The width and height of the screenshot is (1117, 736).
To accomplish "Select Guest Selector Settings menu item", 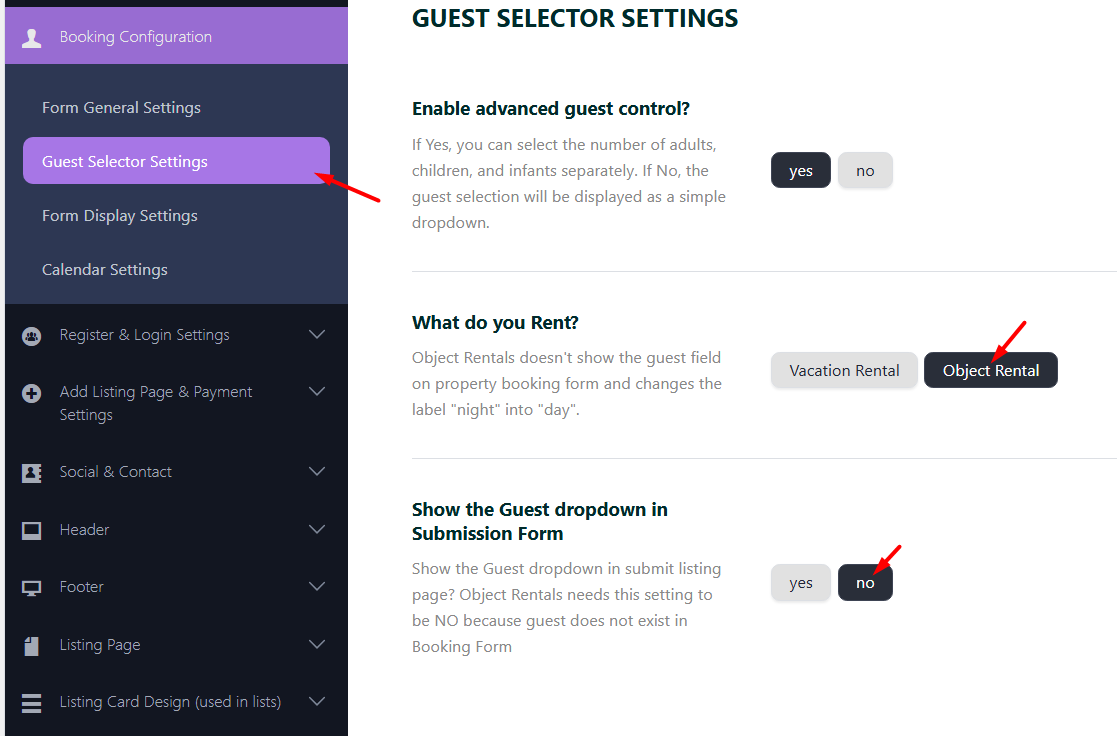I will (125, 162).
